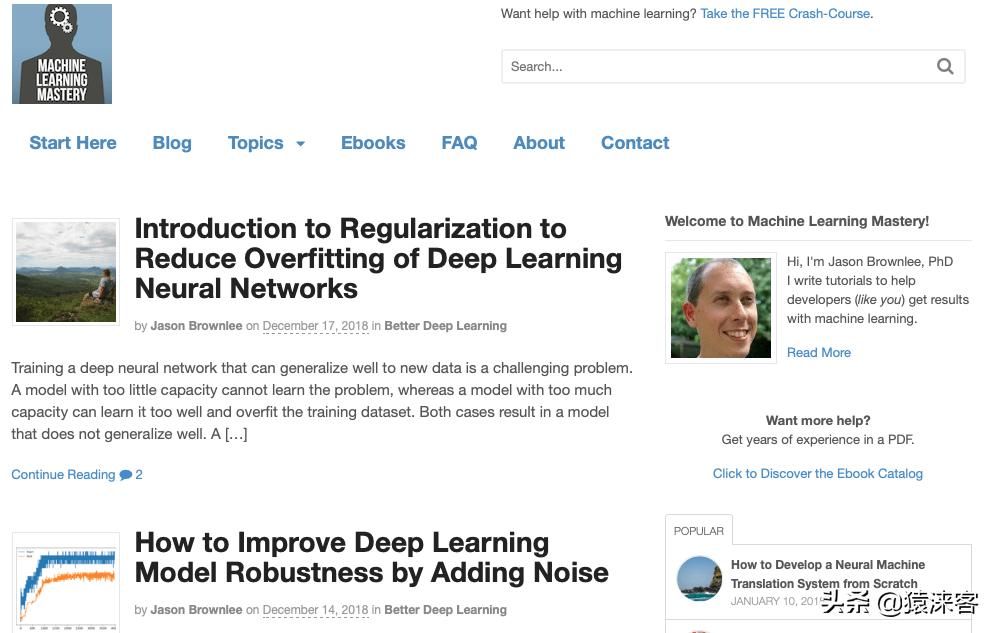Viewport: 997px width, 633px height.
Task: Click the December 17, 2018 date text
Action: click(315, 326)
